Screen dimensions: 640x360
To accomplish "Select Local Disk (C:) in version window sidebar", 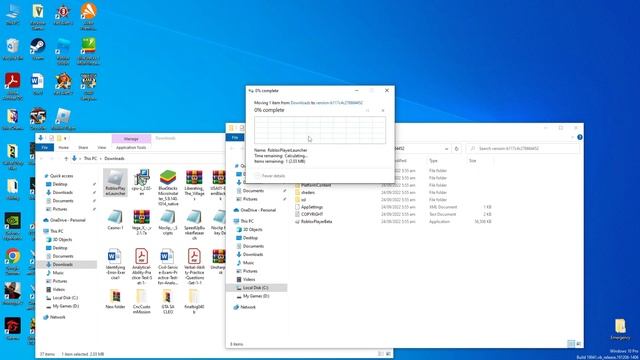I will (256, 288).
